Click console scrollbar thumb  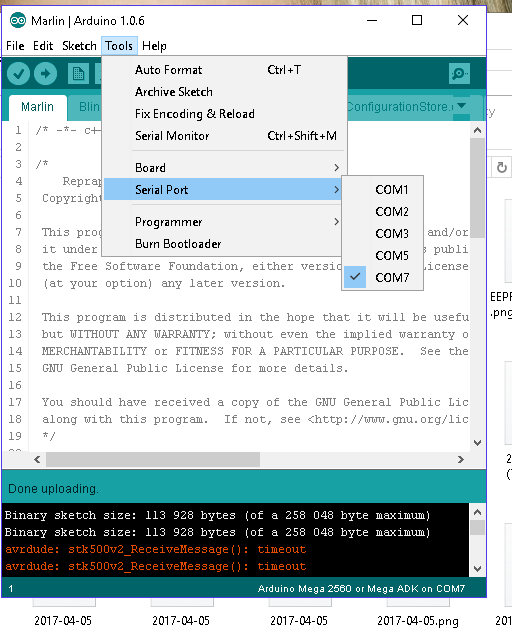[477, 527]
